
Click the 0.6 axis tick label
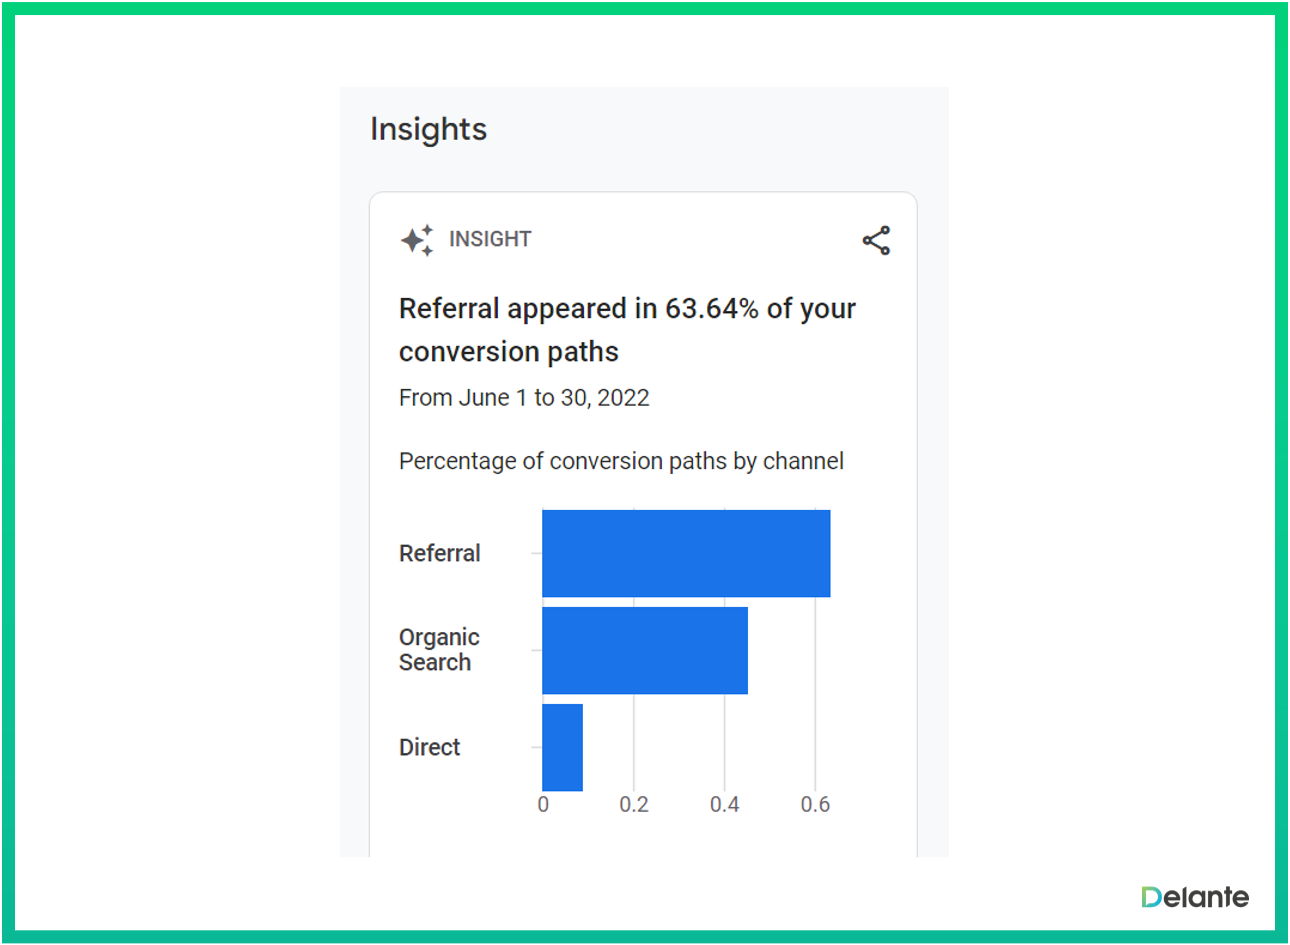point(815,804)
